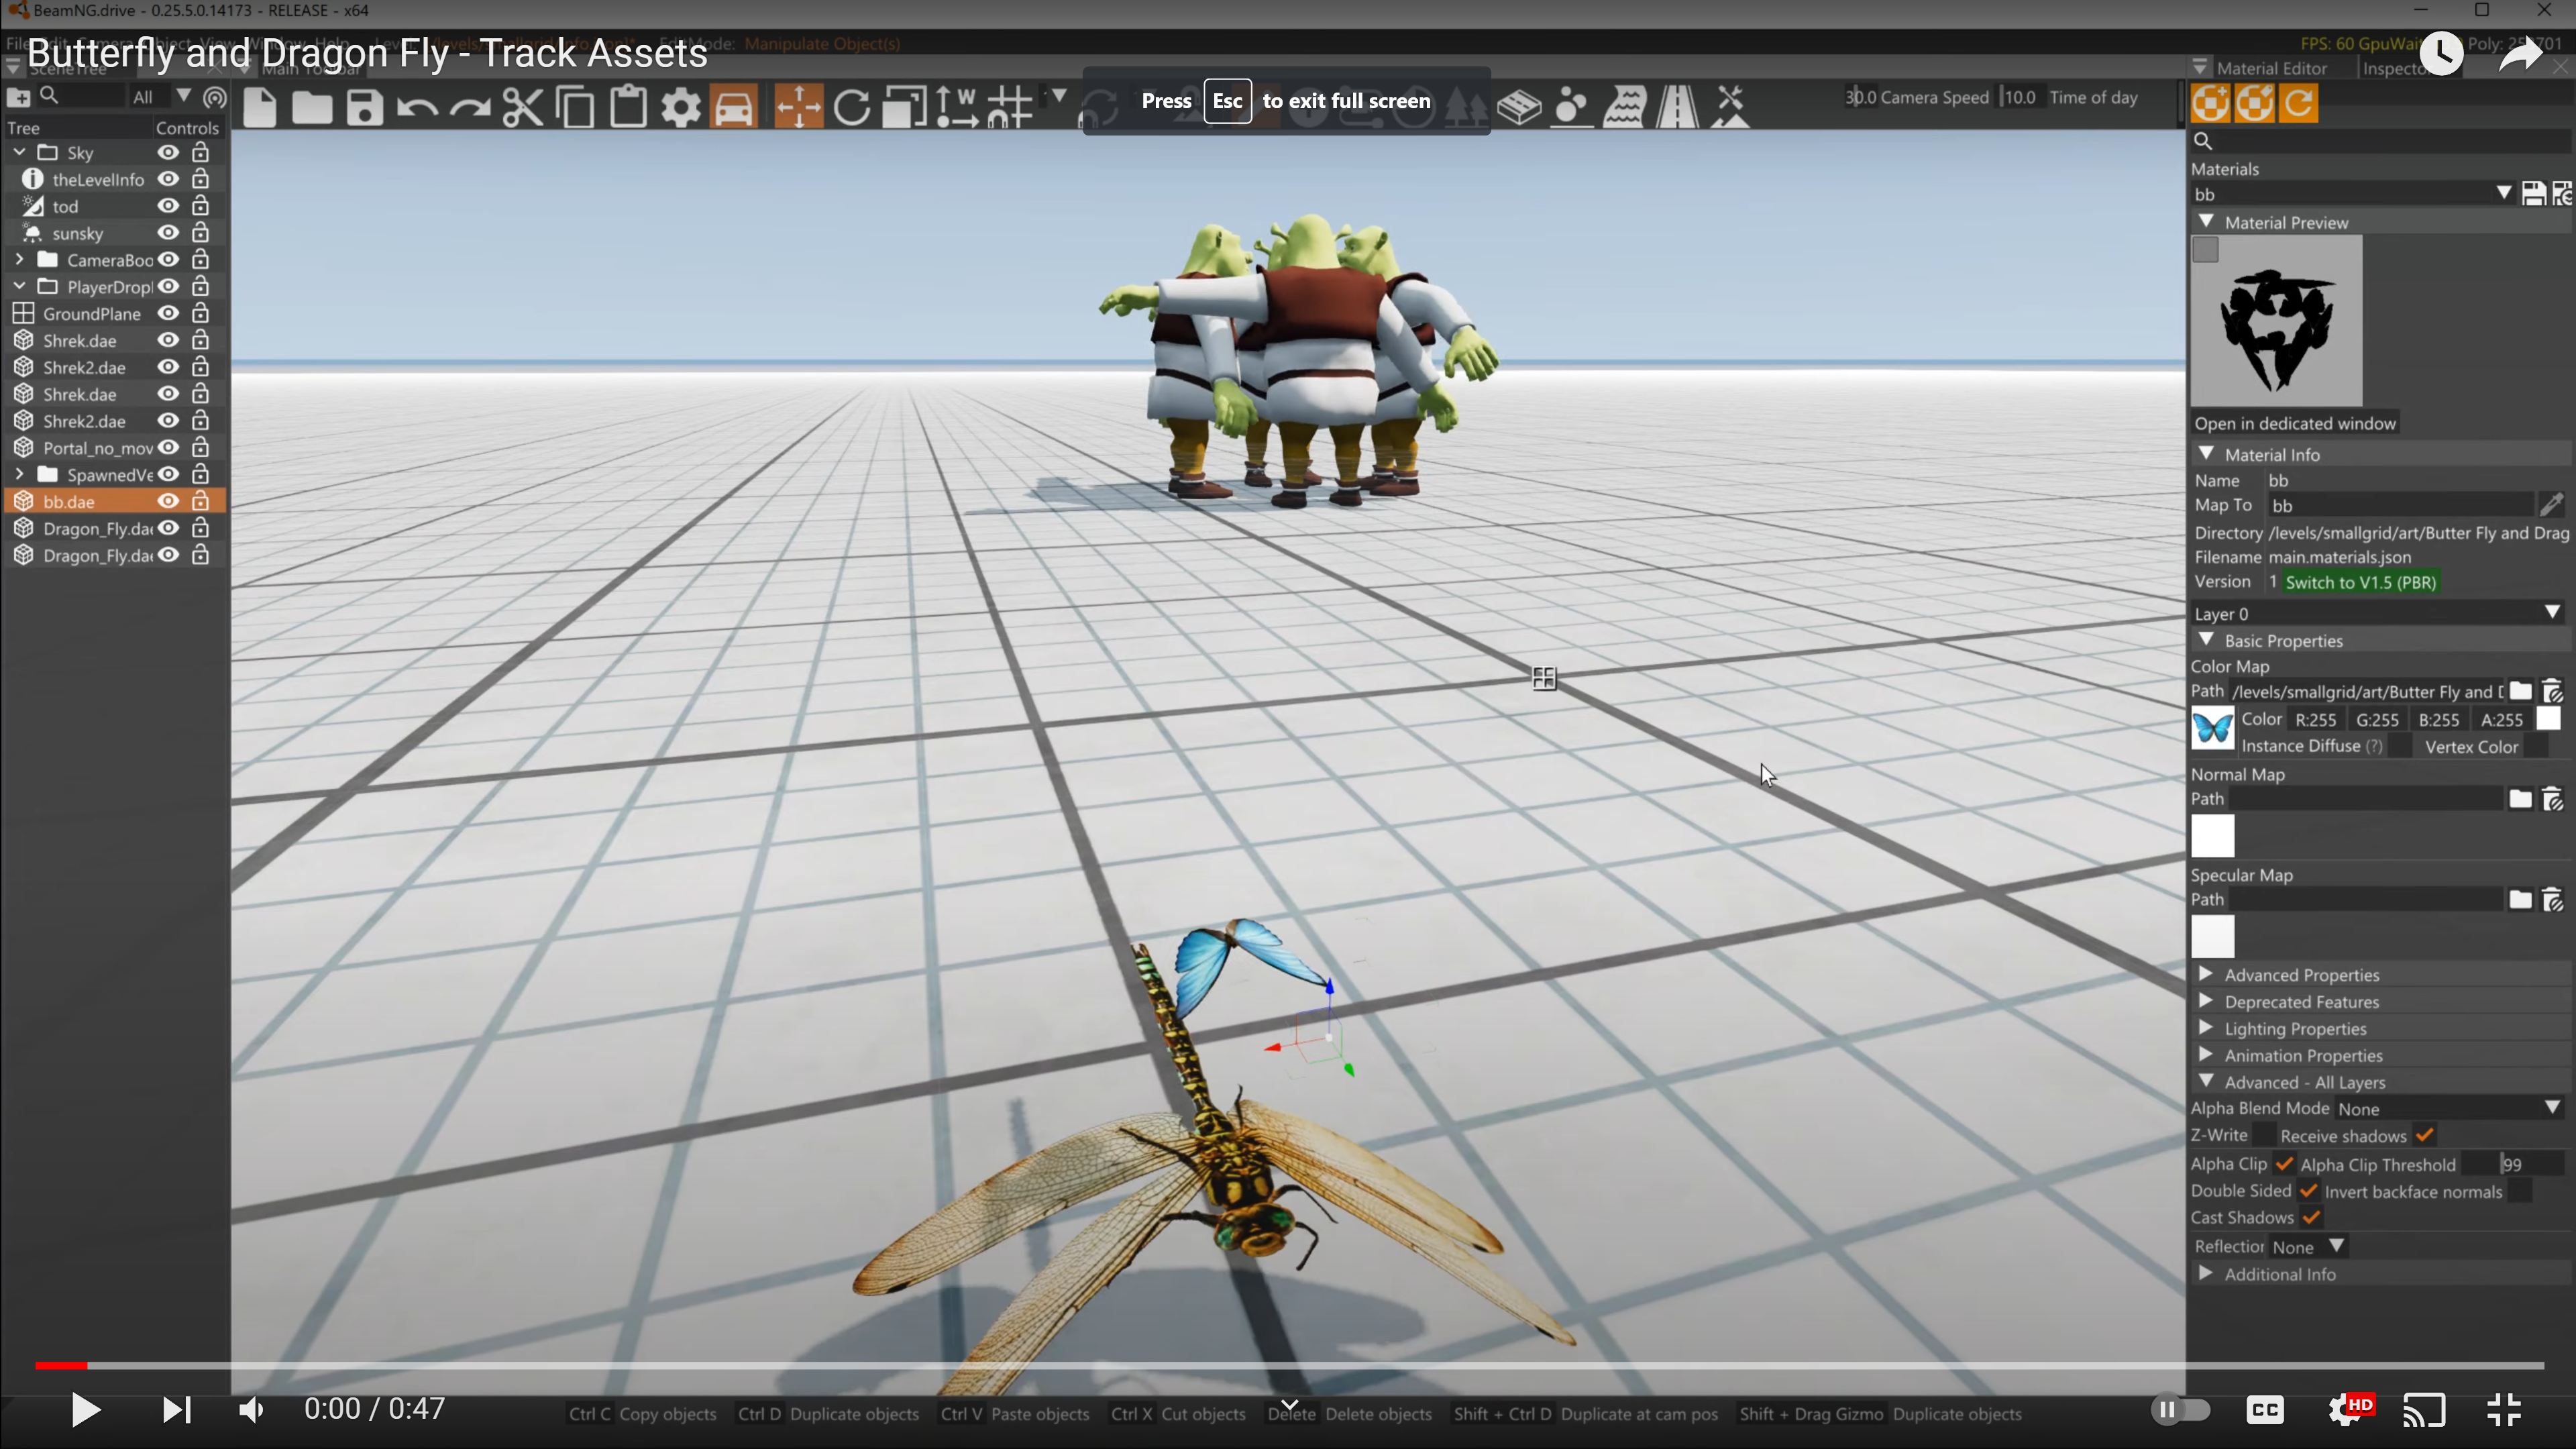Image resolution: width=2576 pixels, height=1449 pixels.
Task: Open the decal road editor icon
Action: [1678, 107]
